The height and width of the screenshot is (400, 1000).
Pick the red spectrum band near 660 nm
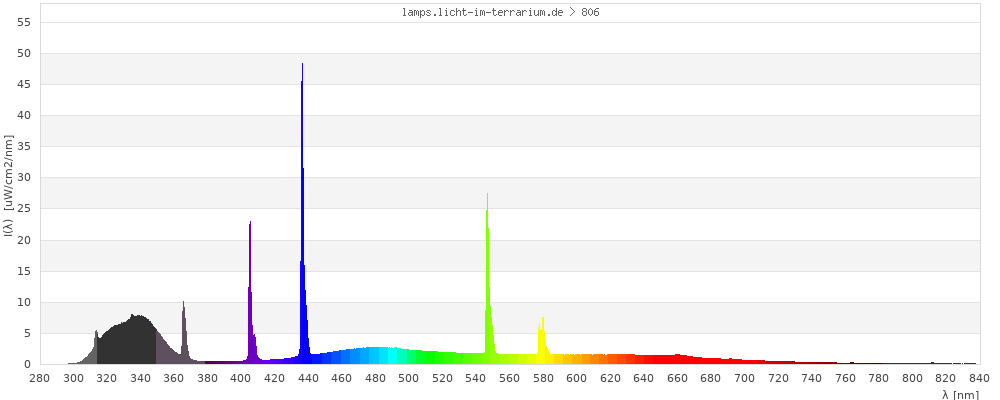point(678,359)
